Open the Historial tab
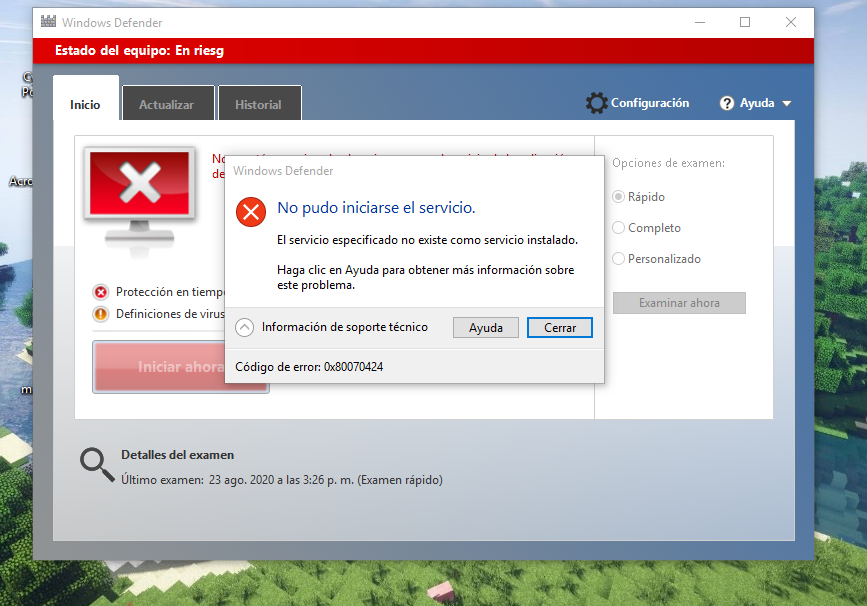This screenshot has width=867, height=606. [258, 105]
